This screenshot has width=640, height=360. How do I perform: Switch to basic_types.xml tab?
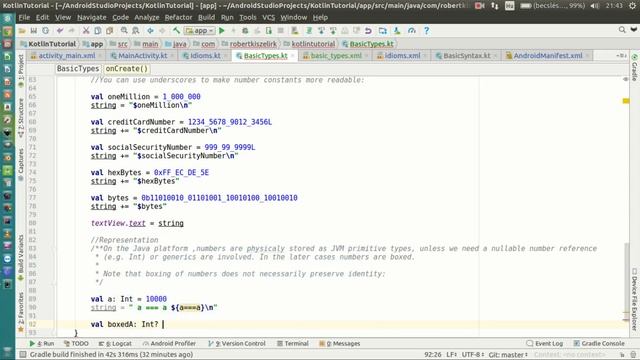pyautogui.click(x=336, y=56)
